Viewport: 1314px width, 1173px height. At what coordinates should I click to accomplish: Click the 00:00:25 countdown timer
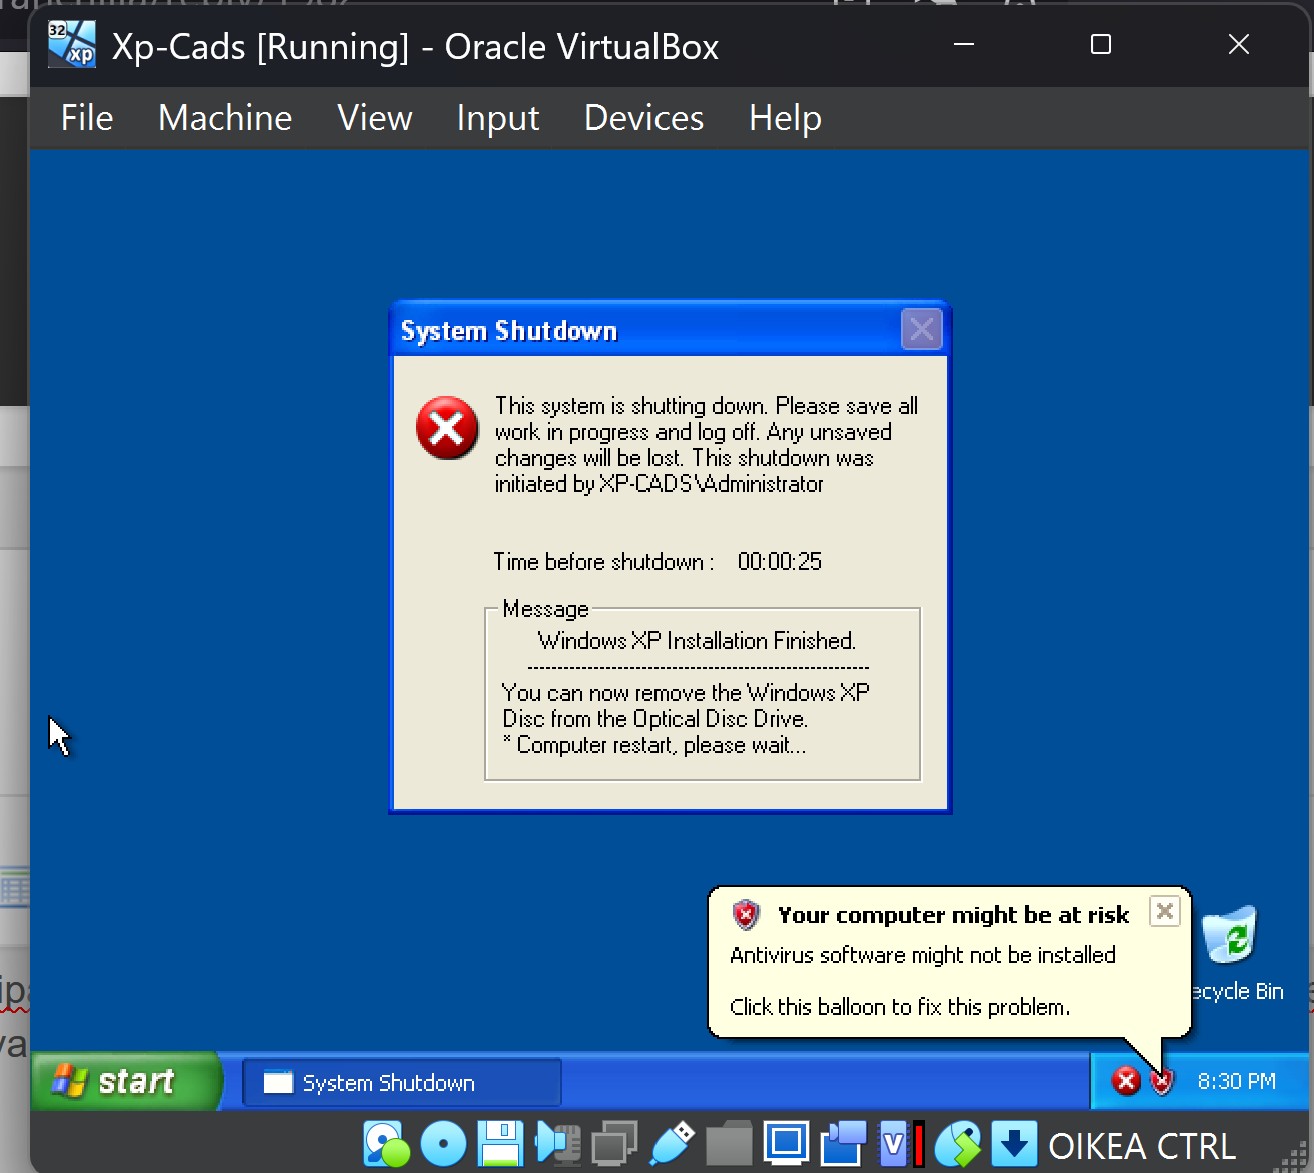coord(780,562)
